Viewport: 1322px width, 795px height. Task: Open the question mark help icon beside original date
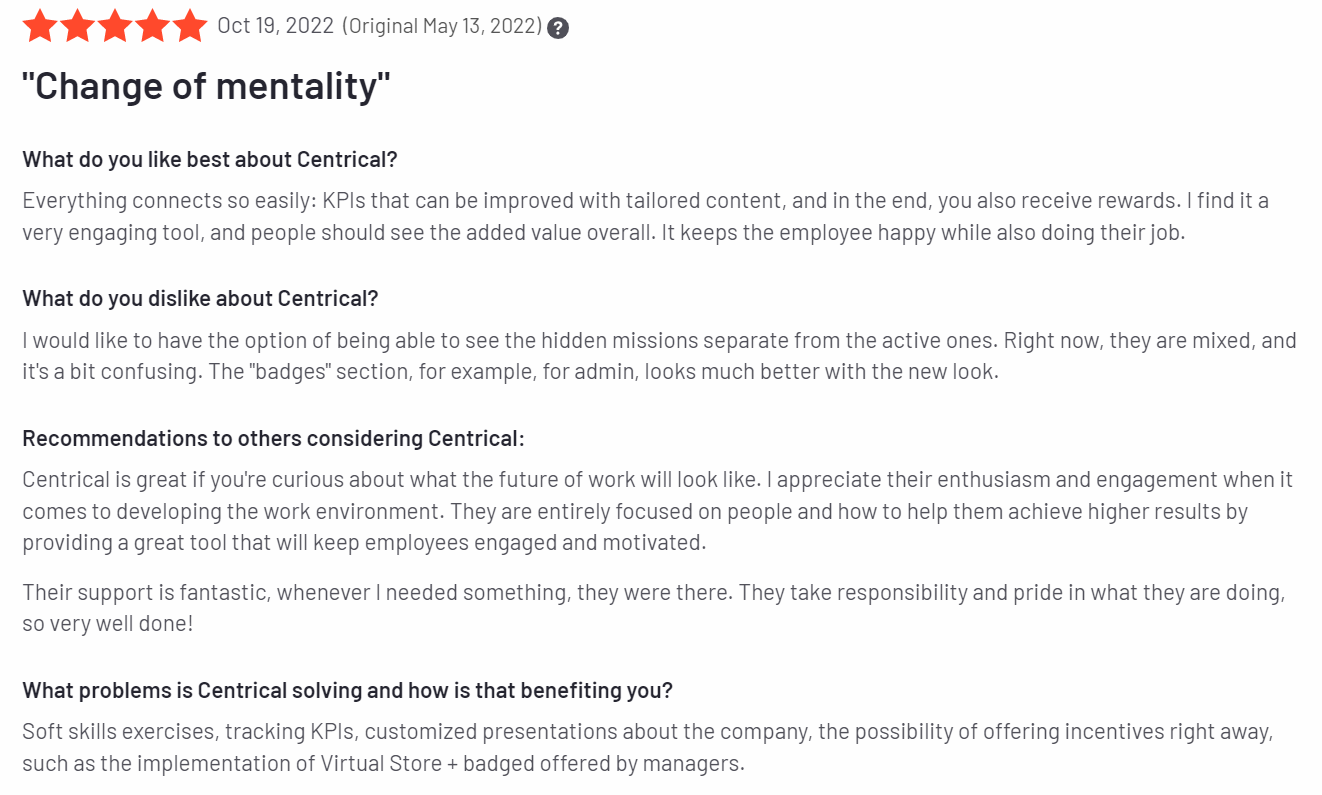(558, 28)
